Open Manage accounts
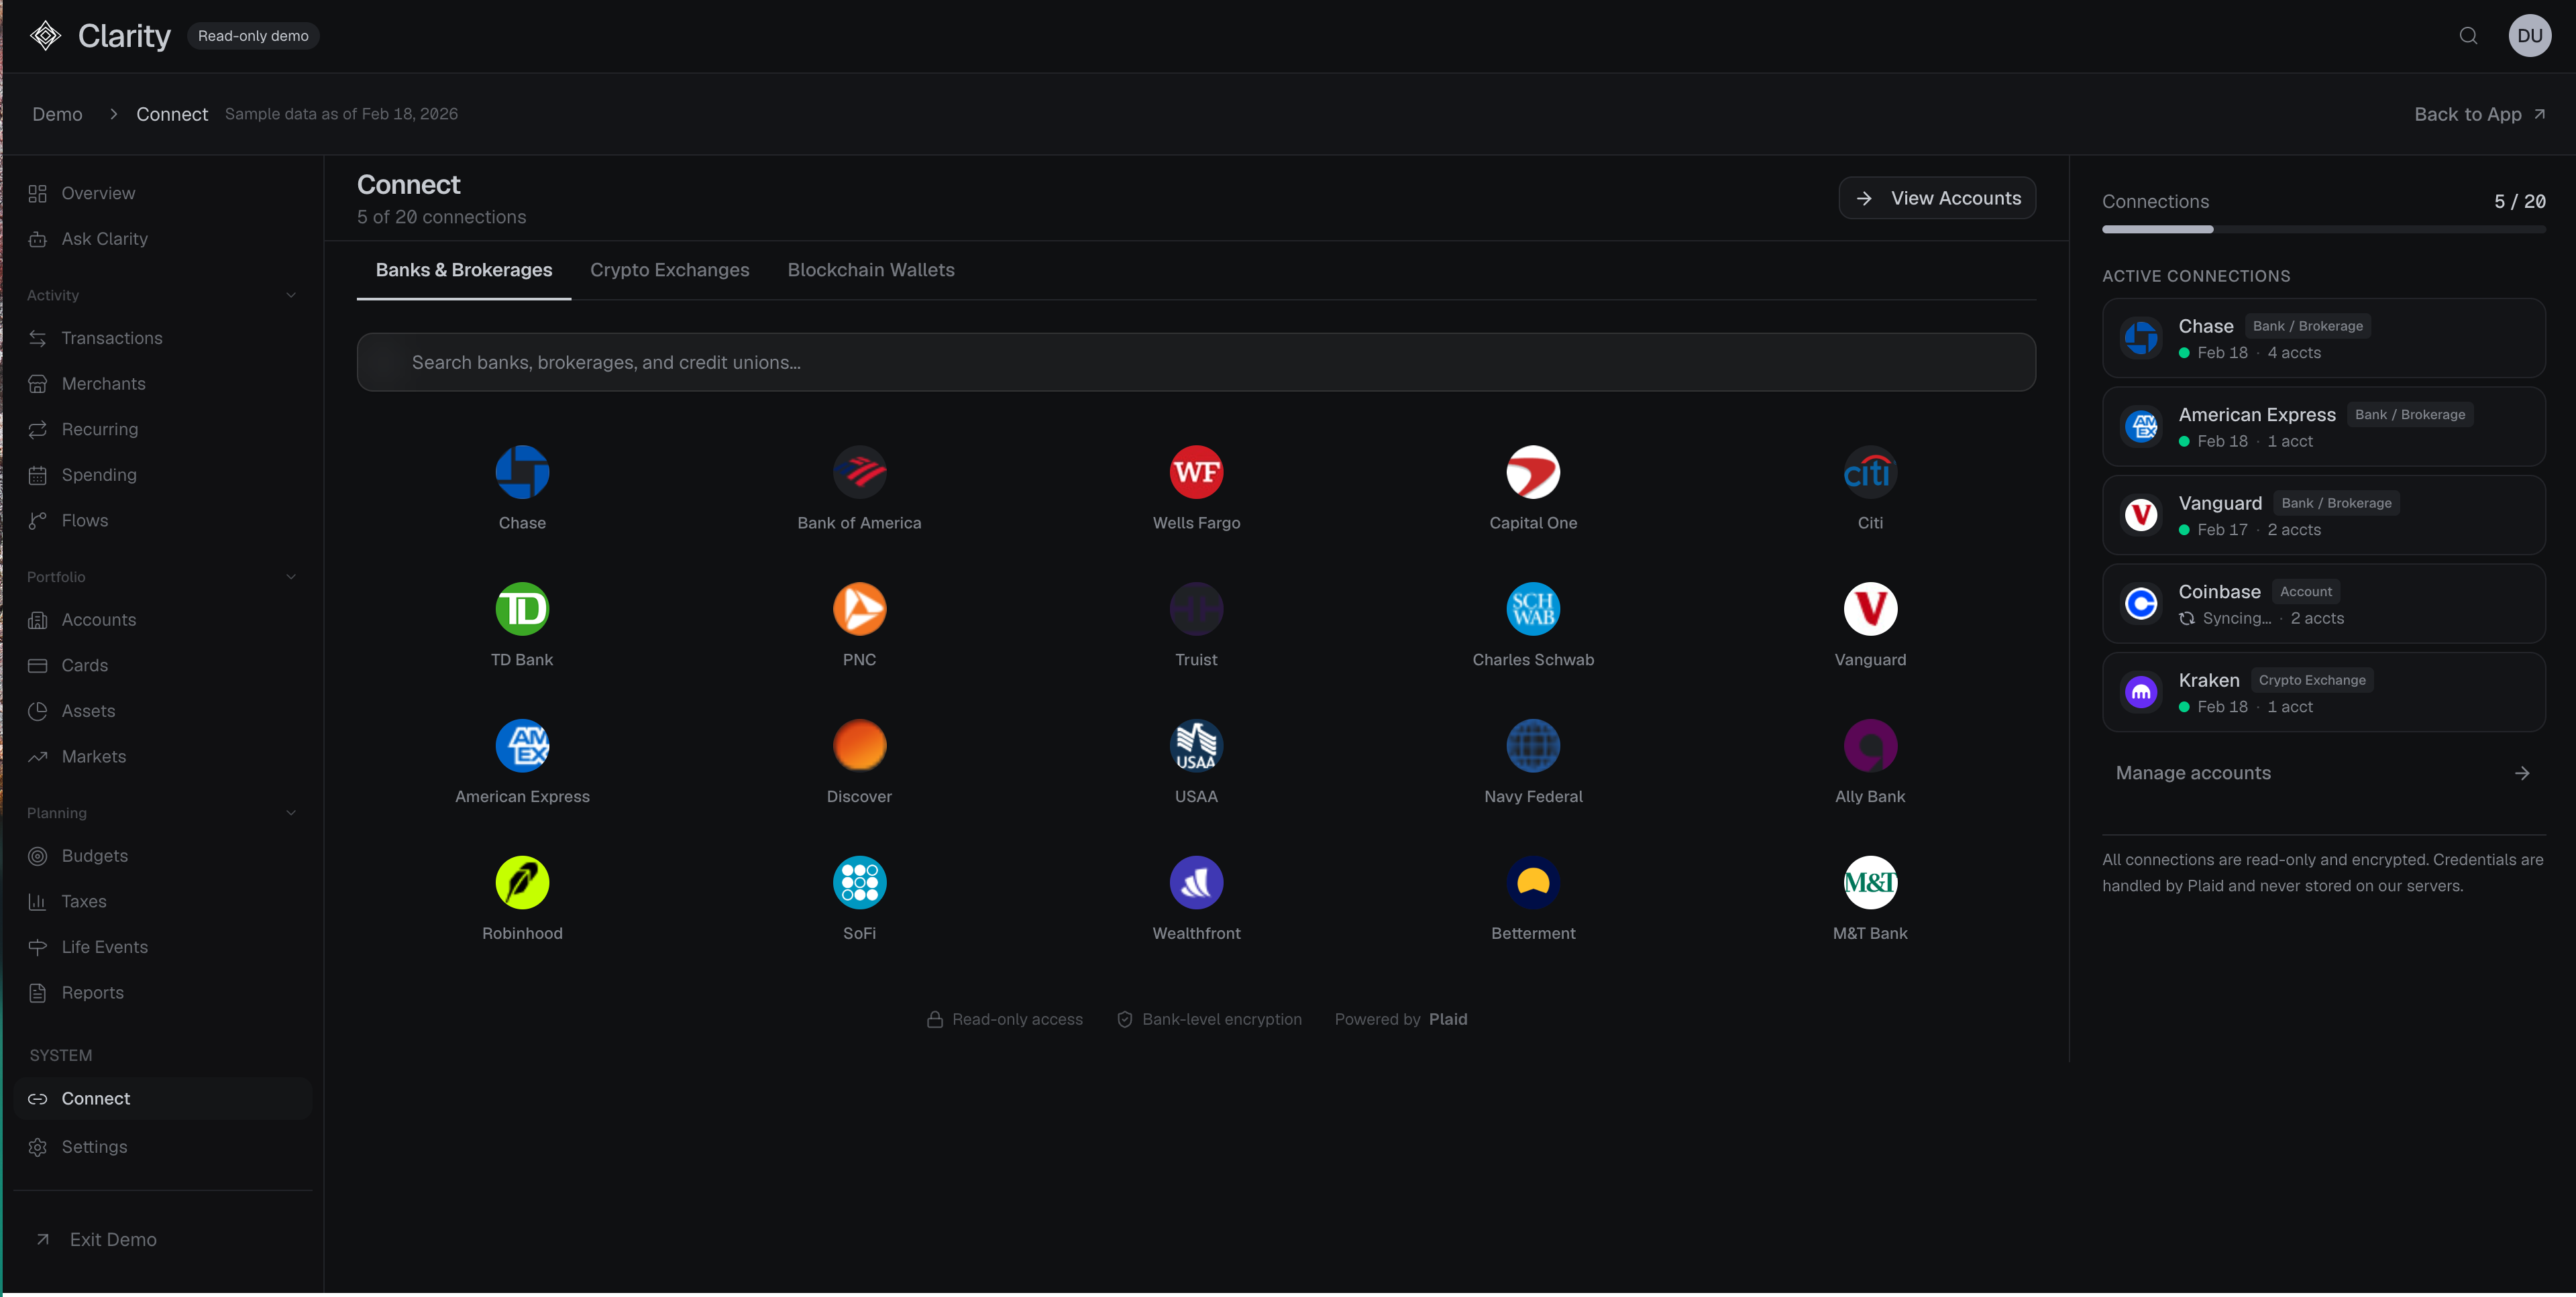This screenshot has height=1297, width=2576. 2193,772
